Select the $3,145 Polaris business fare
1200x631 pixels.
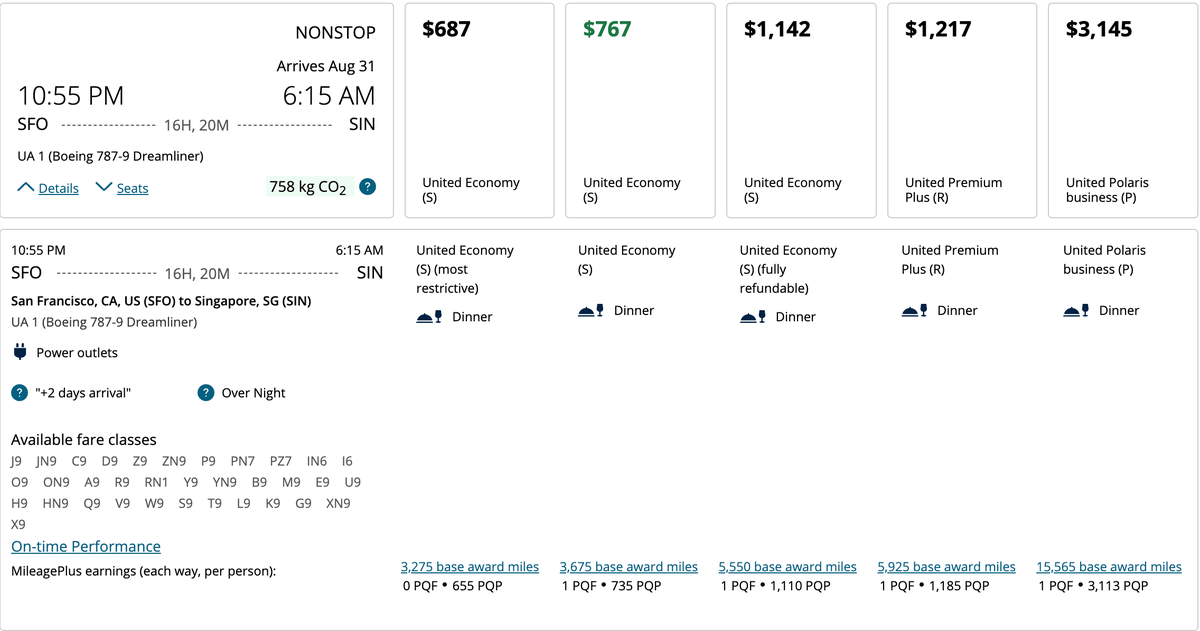coord(1123,110)
